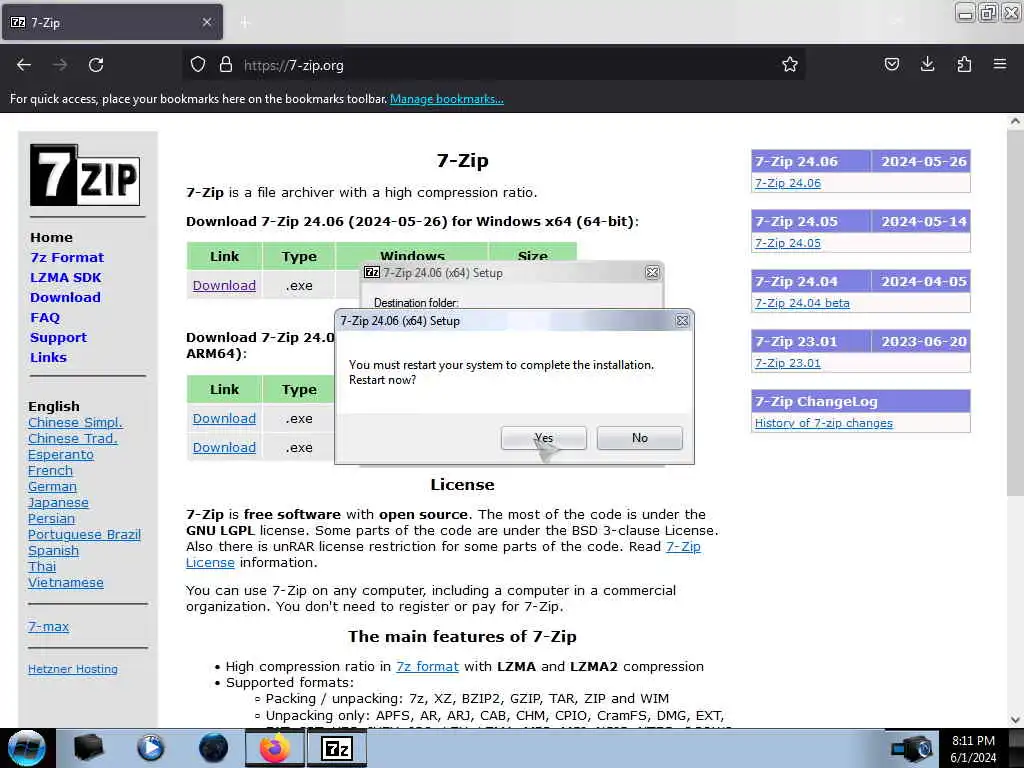The height and width of the screenshot is (768, 1024).
Task: Click the page scrollbar down arrow
Action: 1015,720
